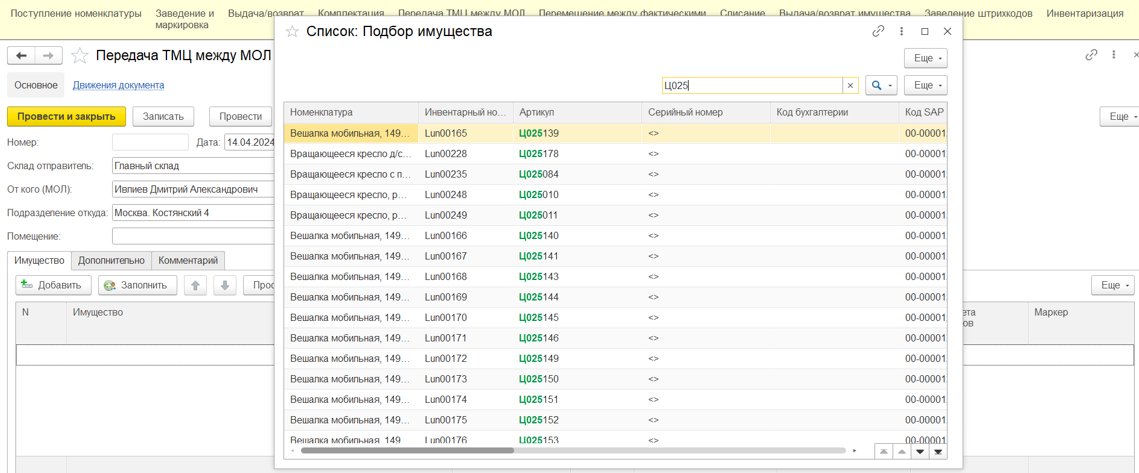This screenshot has width=1139, height=473.
Task: Click the Провести button
Action: coord(240,116)
